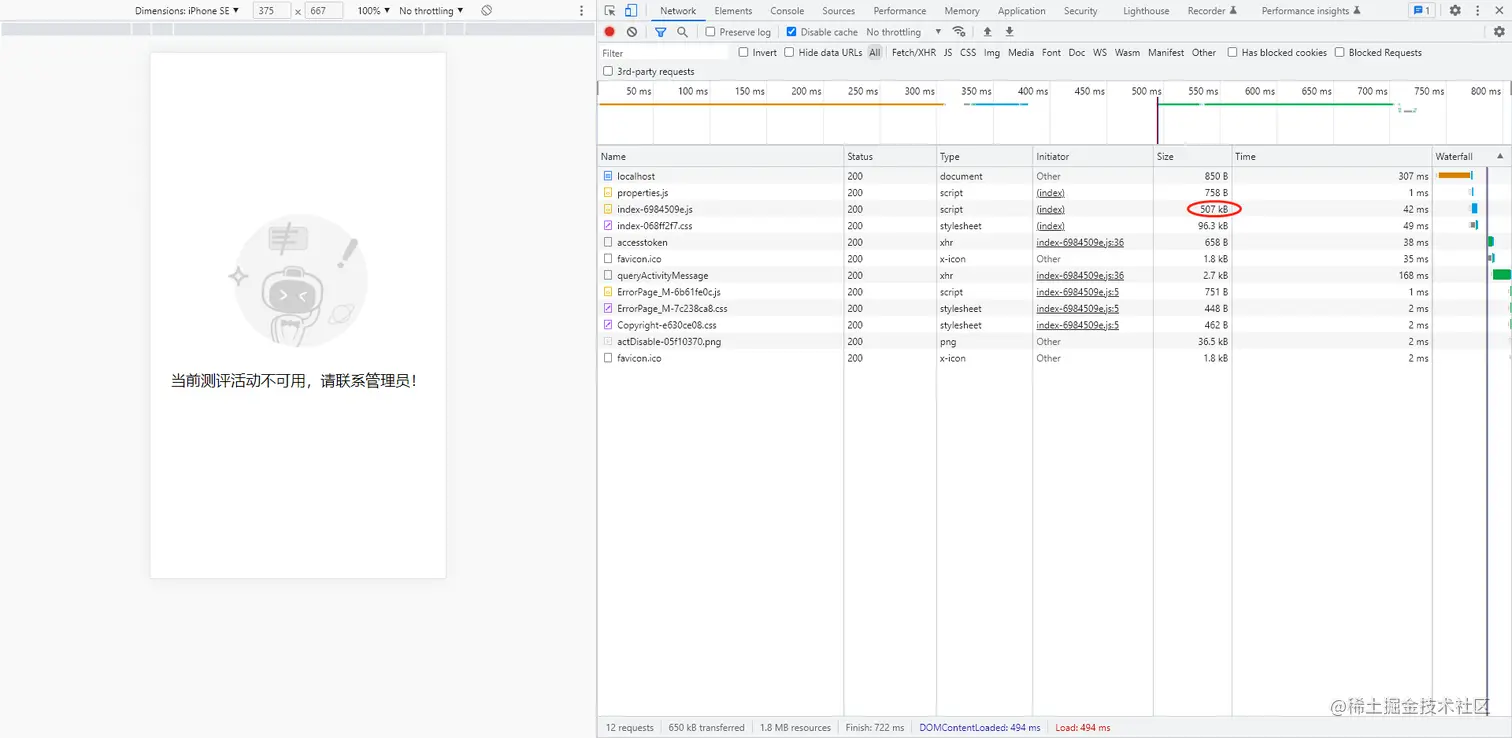Open the Performance insights tab

(1311, 11)
